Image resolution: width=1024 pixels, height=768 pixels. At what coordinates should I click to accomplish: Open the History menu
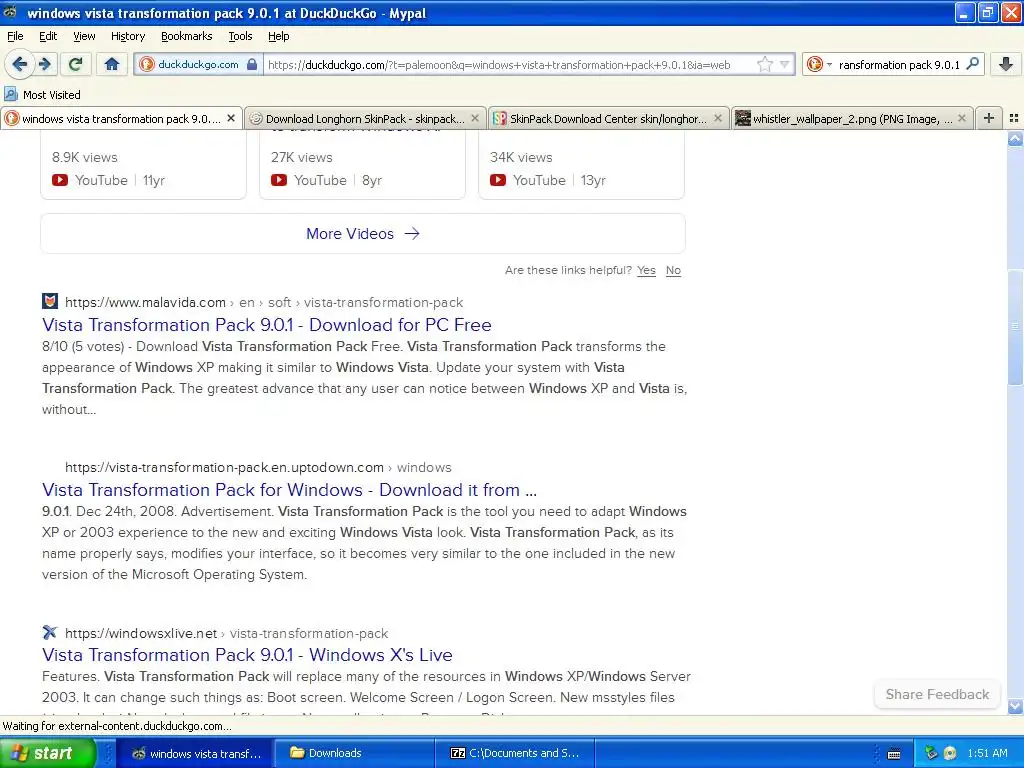[x=128, y=36]
